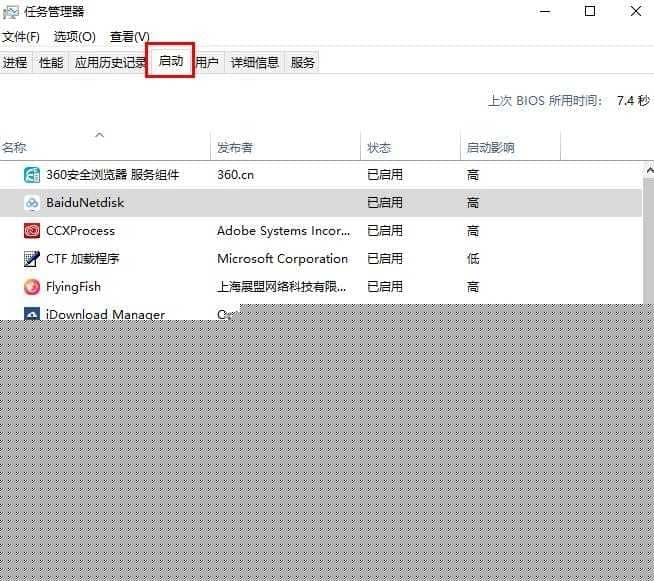Image resolution: width=654 pixels, height=581 pixels.
Task: Close the 任务管理器 window
Action: click(636, 11)
